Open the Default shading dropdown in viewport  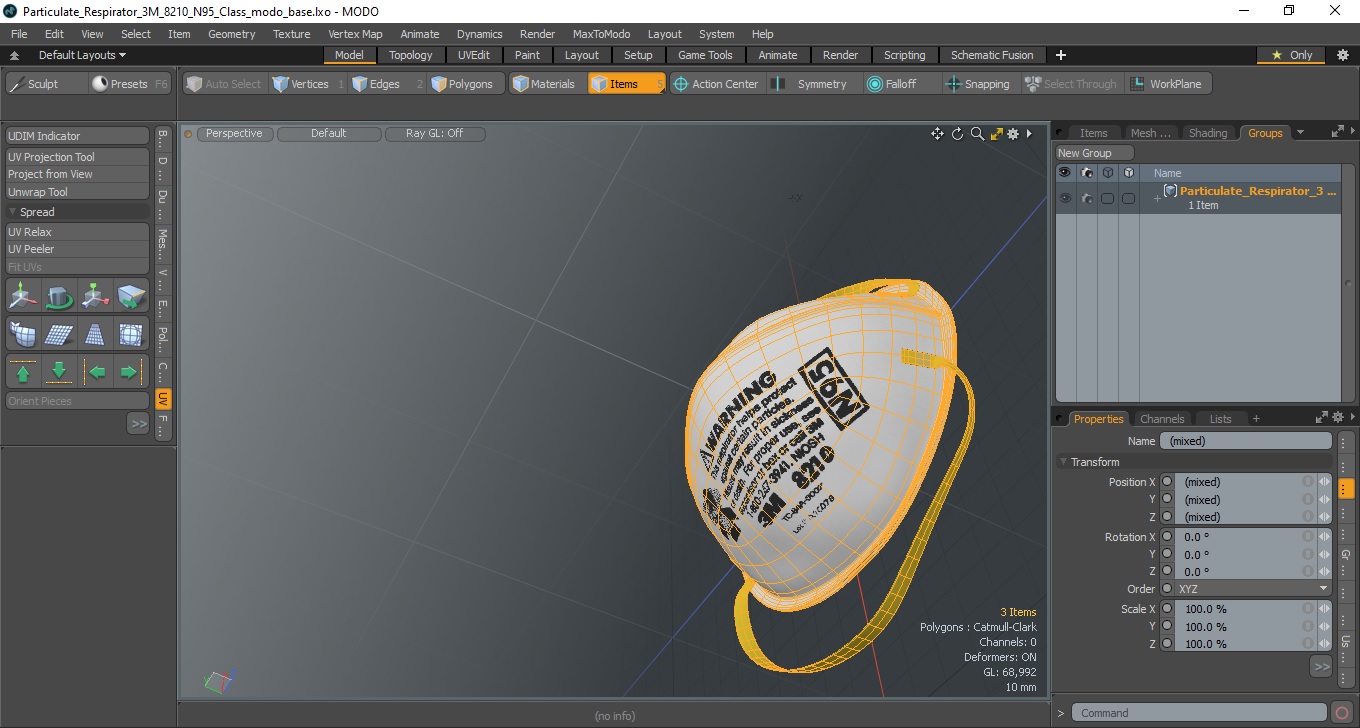[x=329, y=133]
